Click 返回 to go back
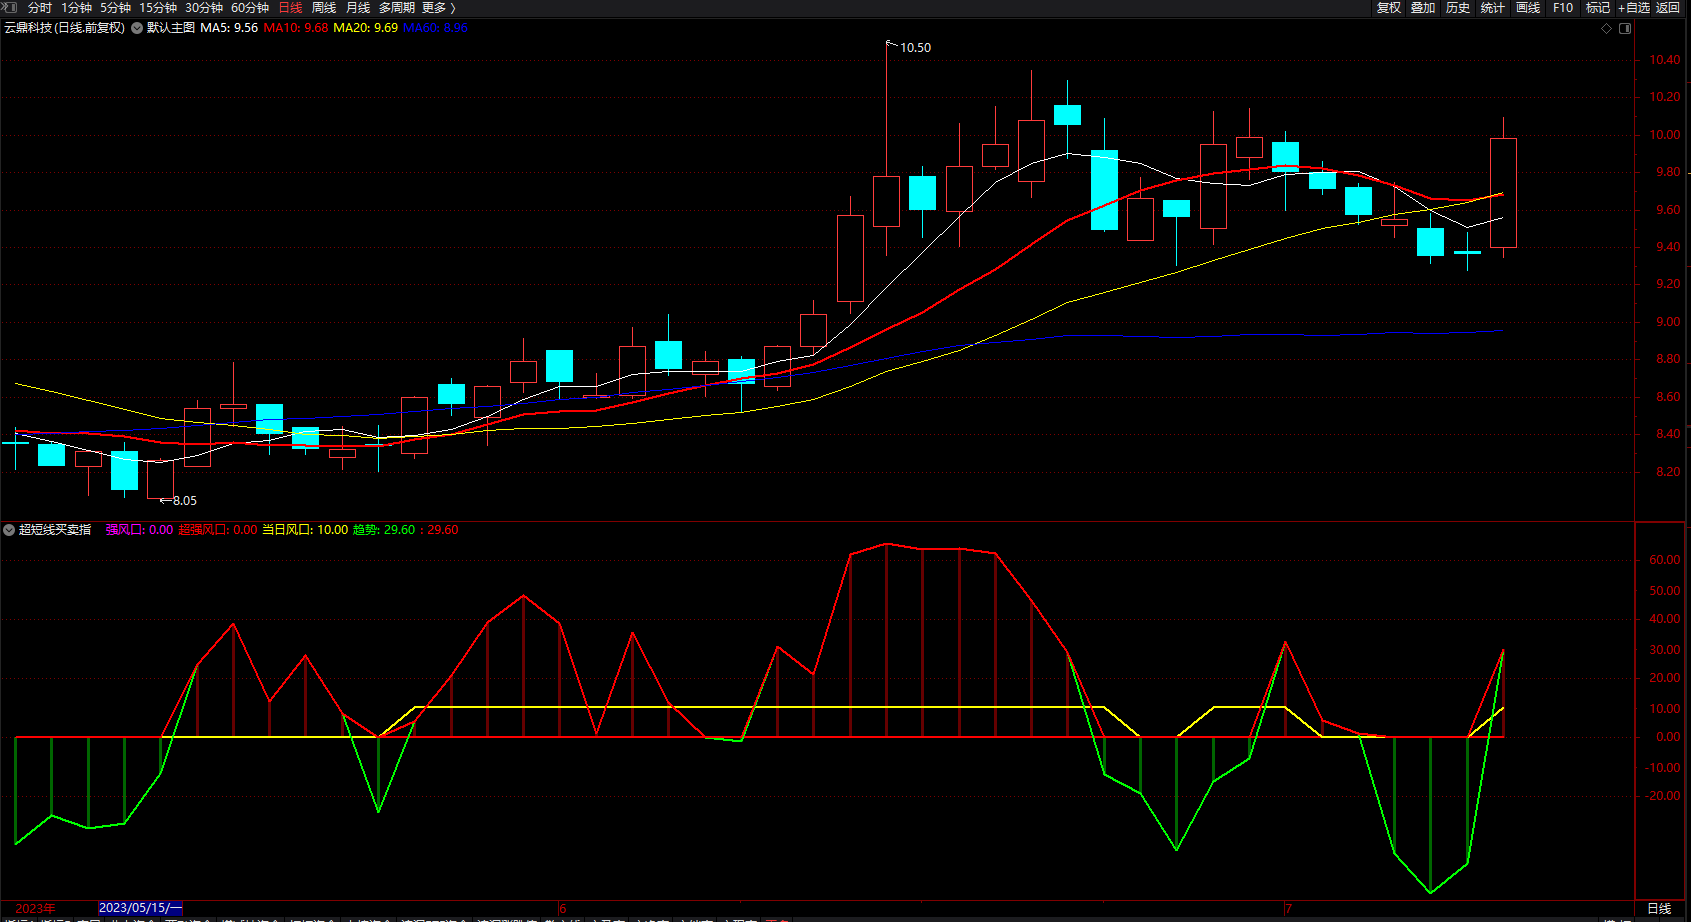 [1668, 8]
